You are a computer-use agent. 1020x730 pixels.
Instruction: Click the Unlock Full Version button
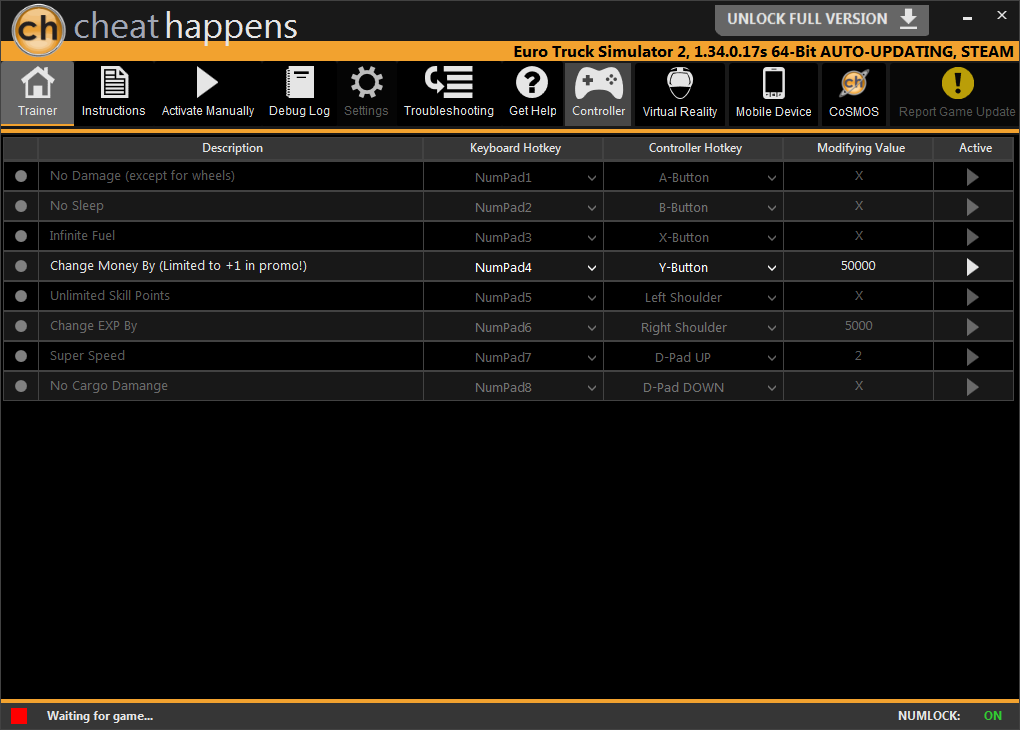pos(822,20)
